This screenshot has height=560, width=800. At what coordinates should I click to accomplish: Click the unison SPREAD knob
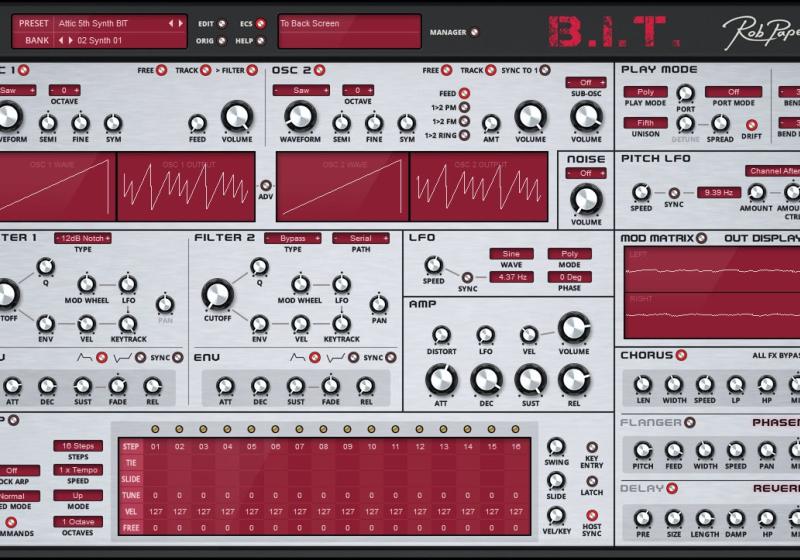720,123
